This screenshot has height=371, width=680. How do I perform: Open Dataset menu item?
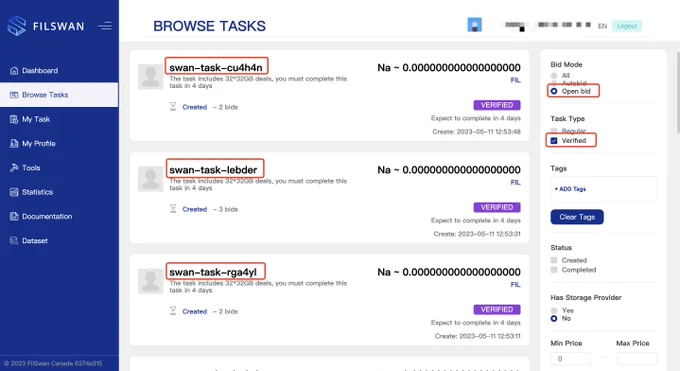[59, 240]
